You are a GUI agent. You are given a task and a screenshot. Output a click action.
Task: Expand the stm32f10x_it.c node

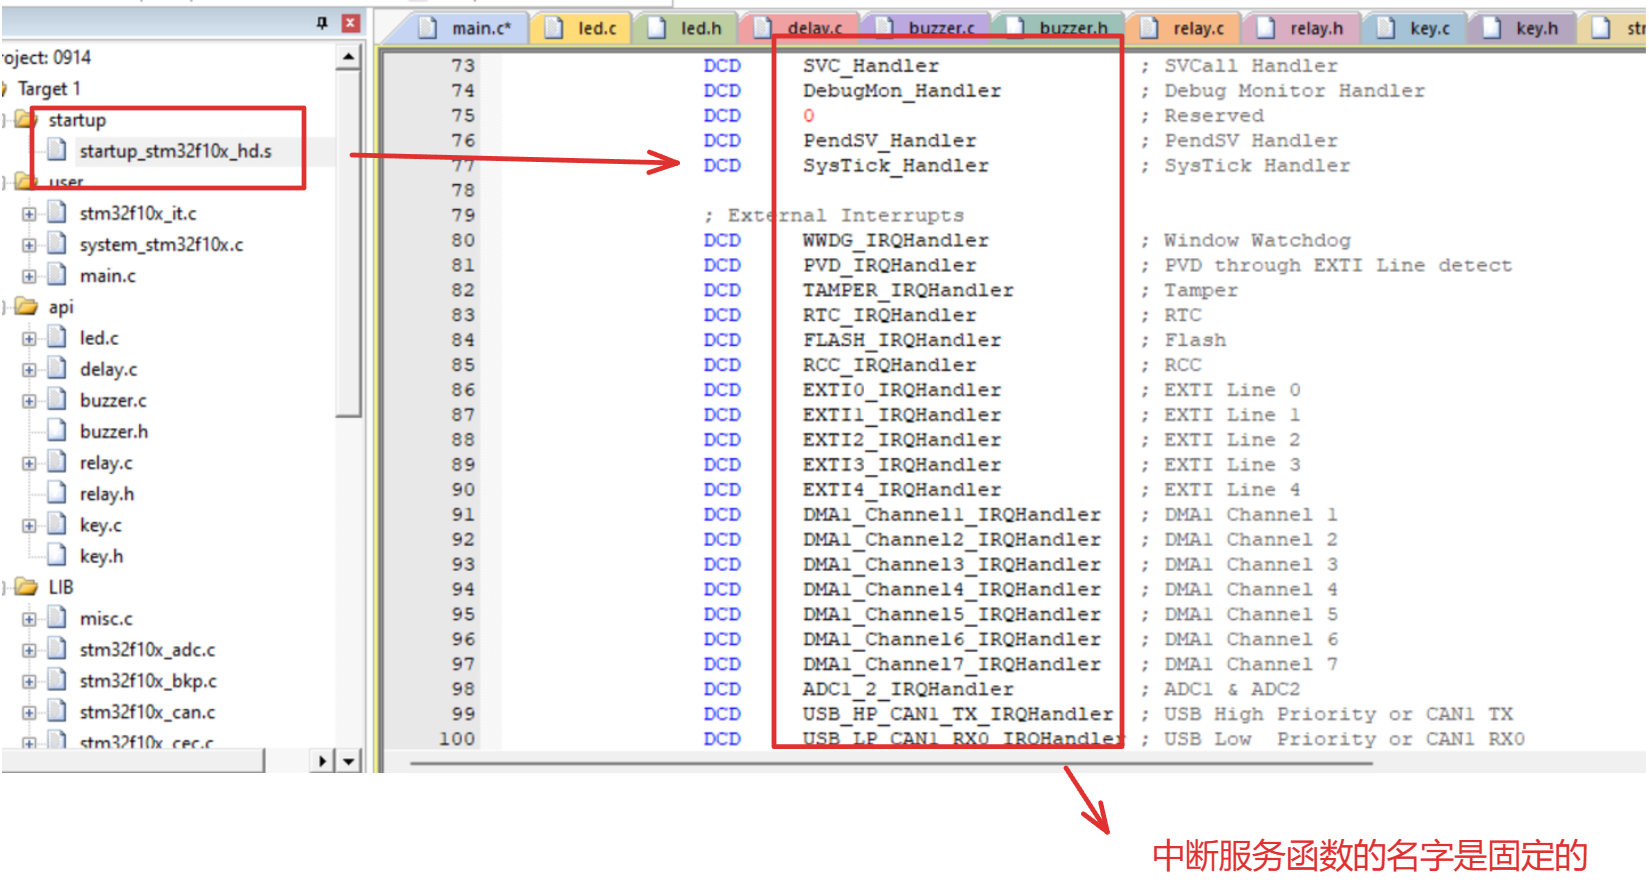29,214
